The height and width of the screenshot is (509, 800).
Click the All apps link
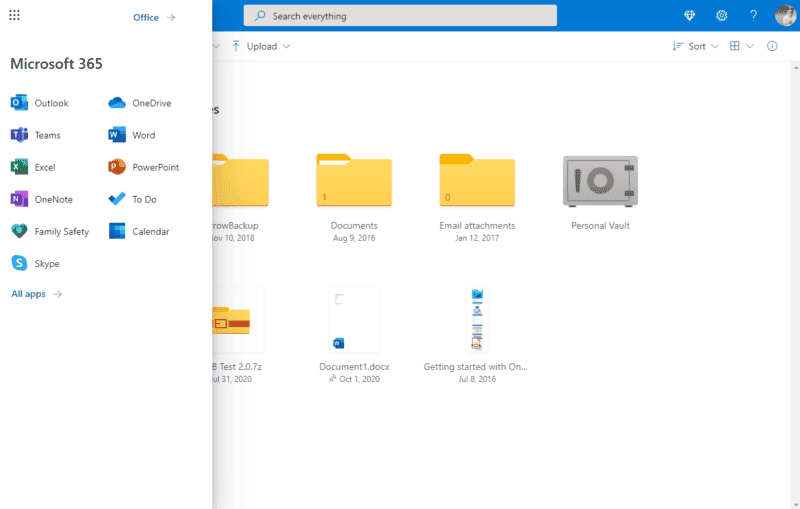click(36, 294)
